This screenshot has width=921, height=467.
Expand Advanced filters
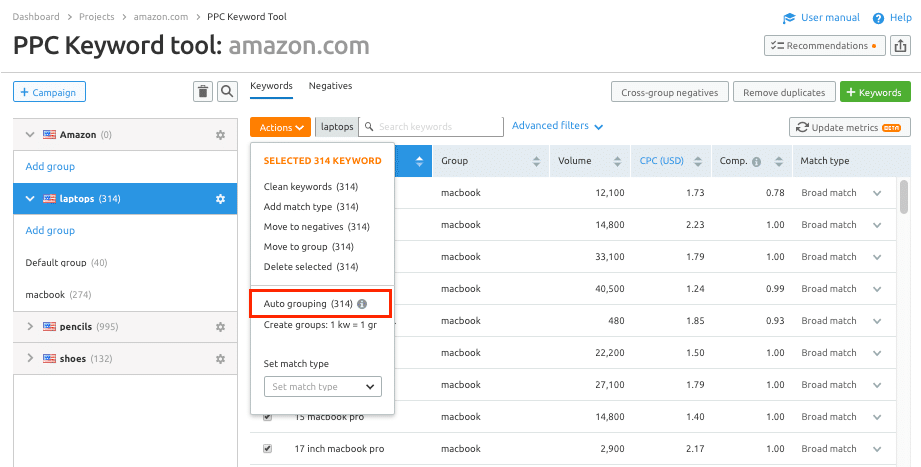click(557, 126)
